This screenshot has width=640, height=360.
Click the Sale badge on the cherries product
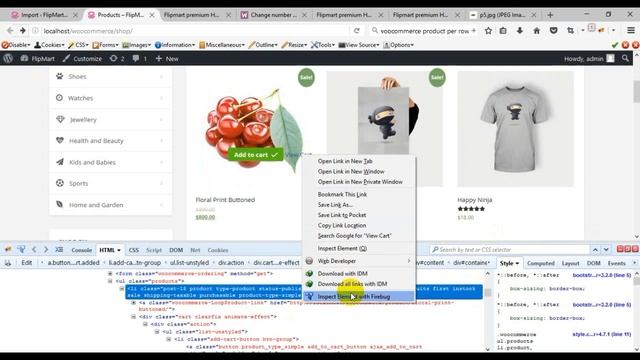pyautogui.click(x=306, y=78)
